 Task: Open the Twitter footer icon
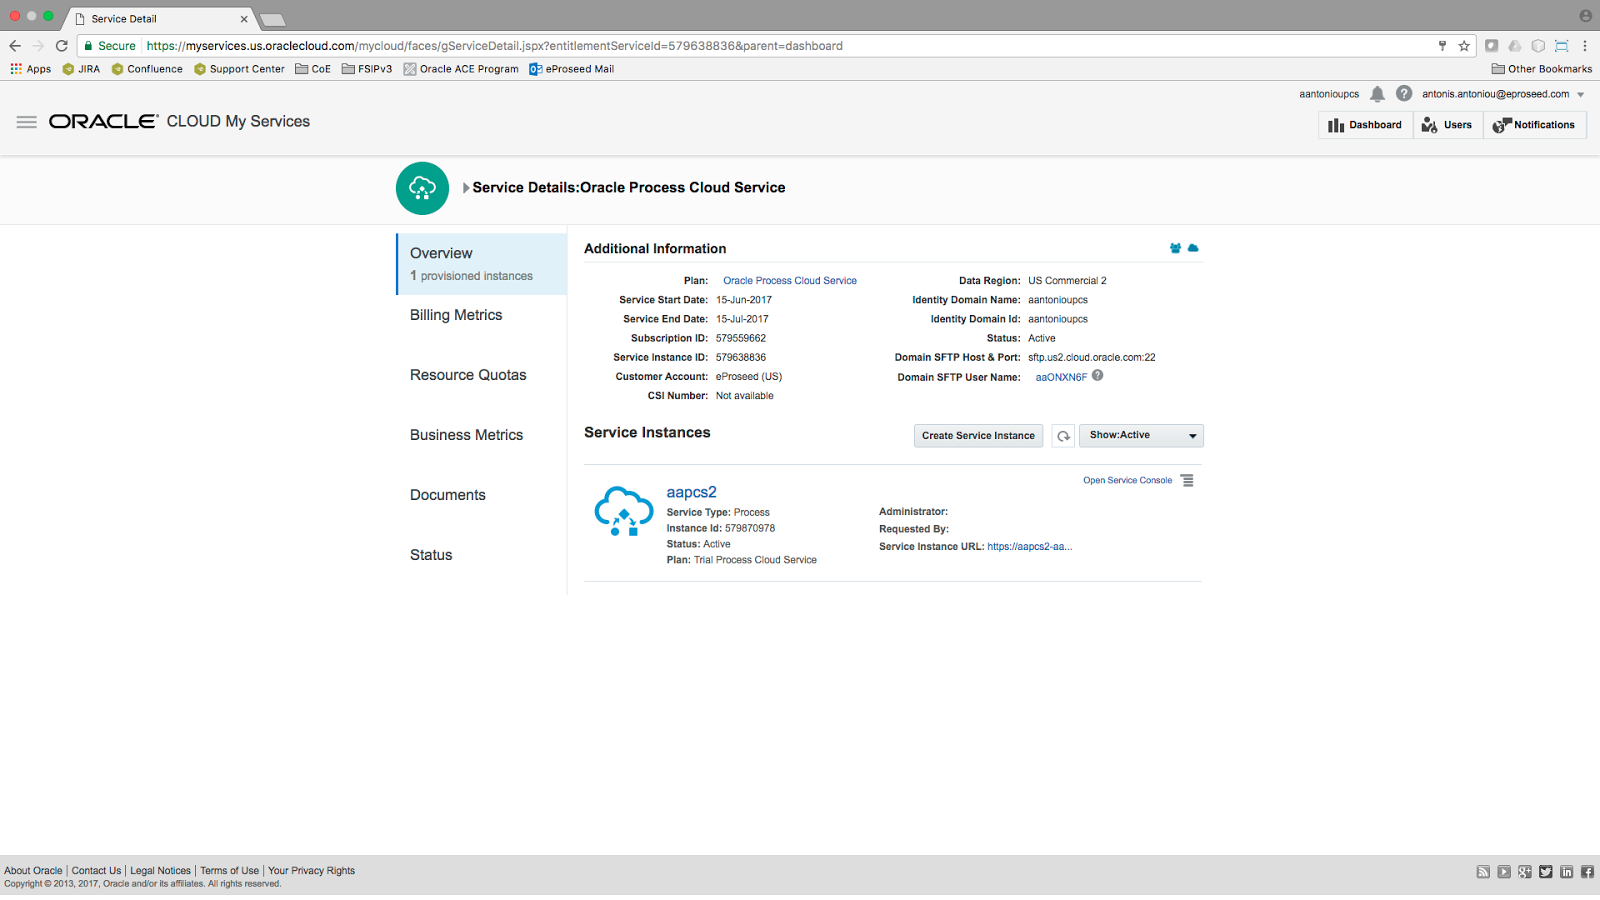click(x=1546, y=872)
